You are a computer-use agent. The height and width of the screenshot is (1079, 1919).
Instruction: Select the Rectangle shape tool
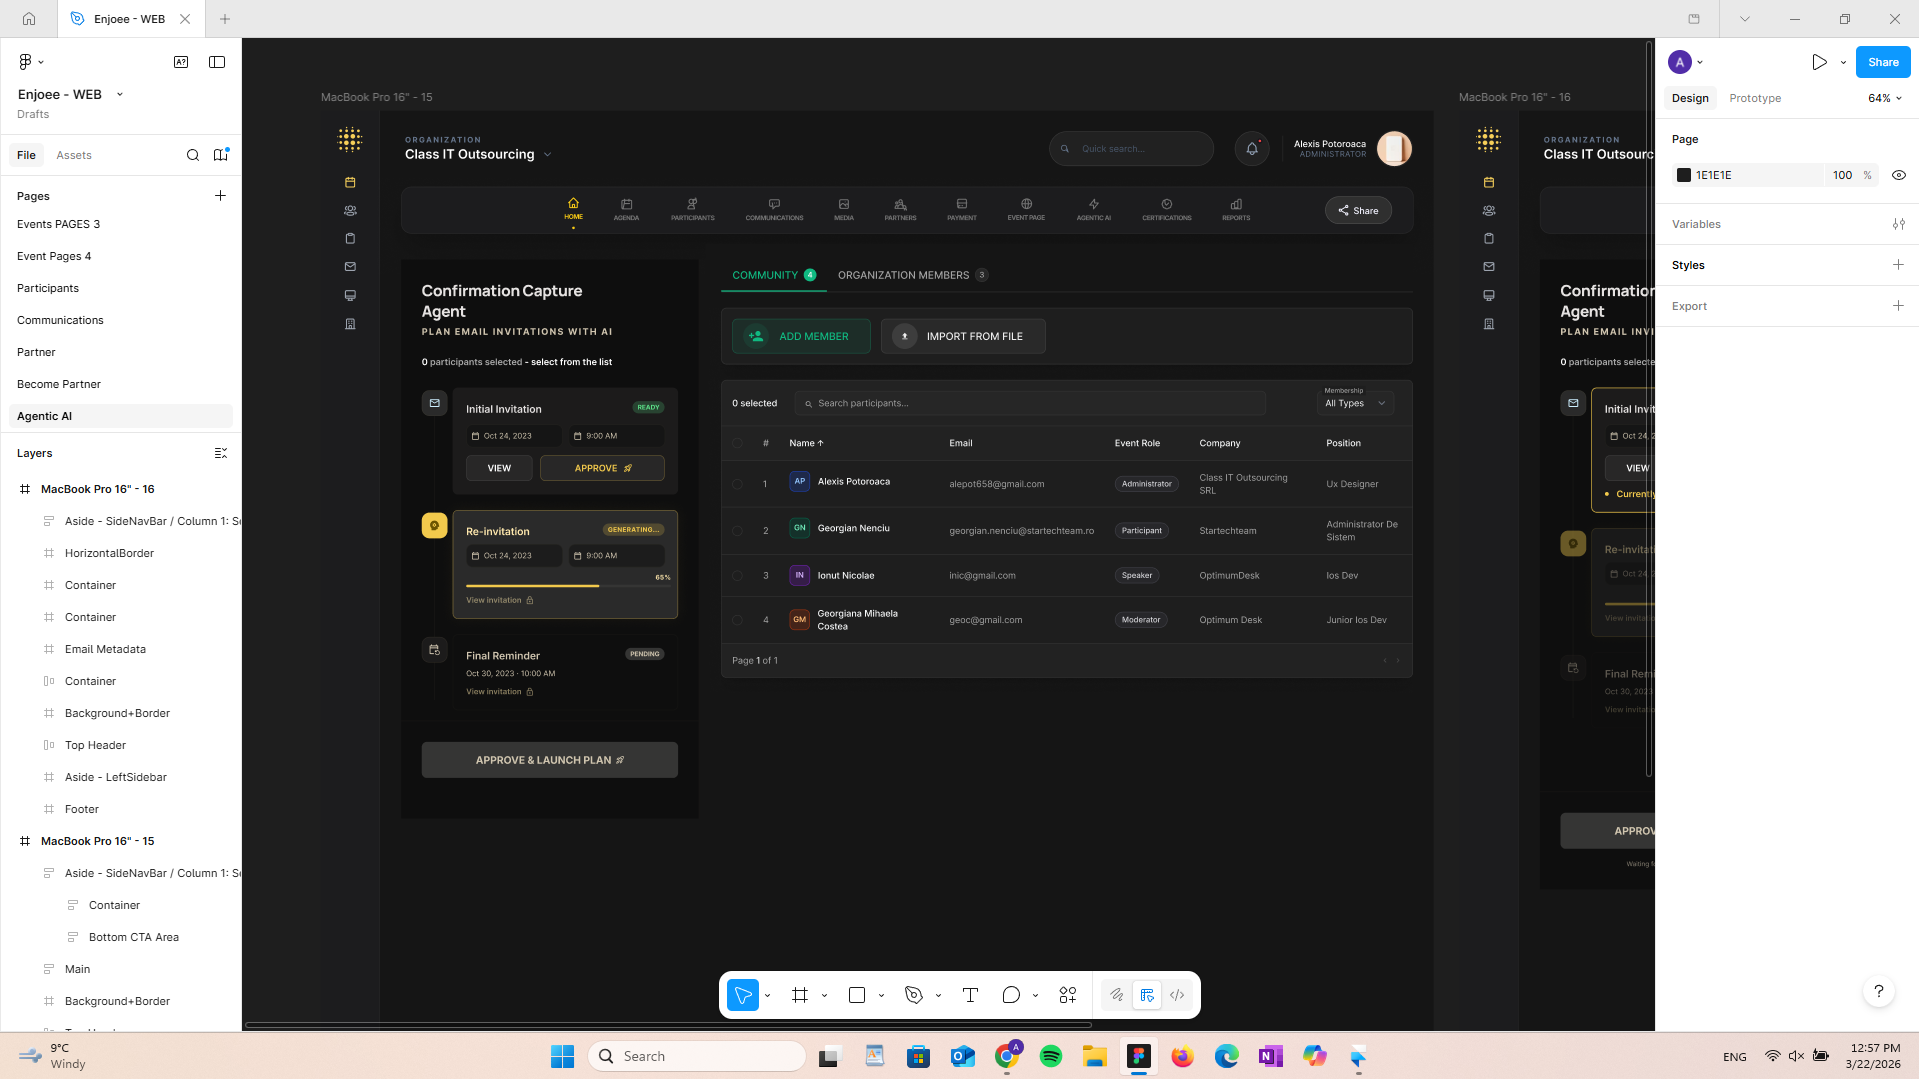pos(857,995)
